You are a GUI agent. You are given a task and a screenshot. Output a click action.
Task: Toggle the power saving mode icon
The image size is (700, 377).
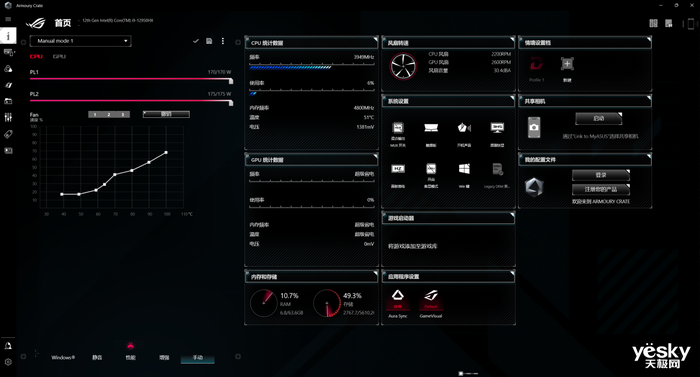coord(431,169)
